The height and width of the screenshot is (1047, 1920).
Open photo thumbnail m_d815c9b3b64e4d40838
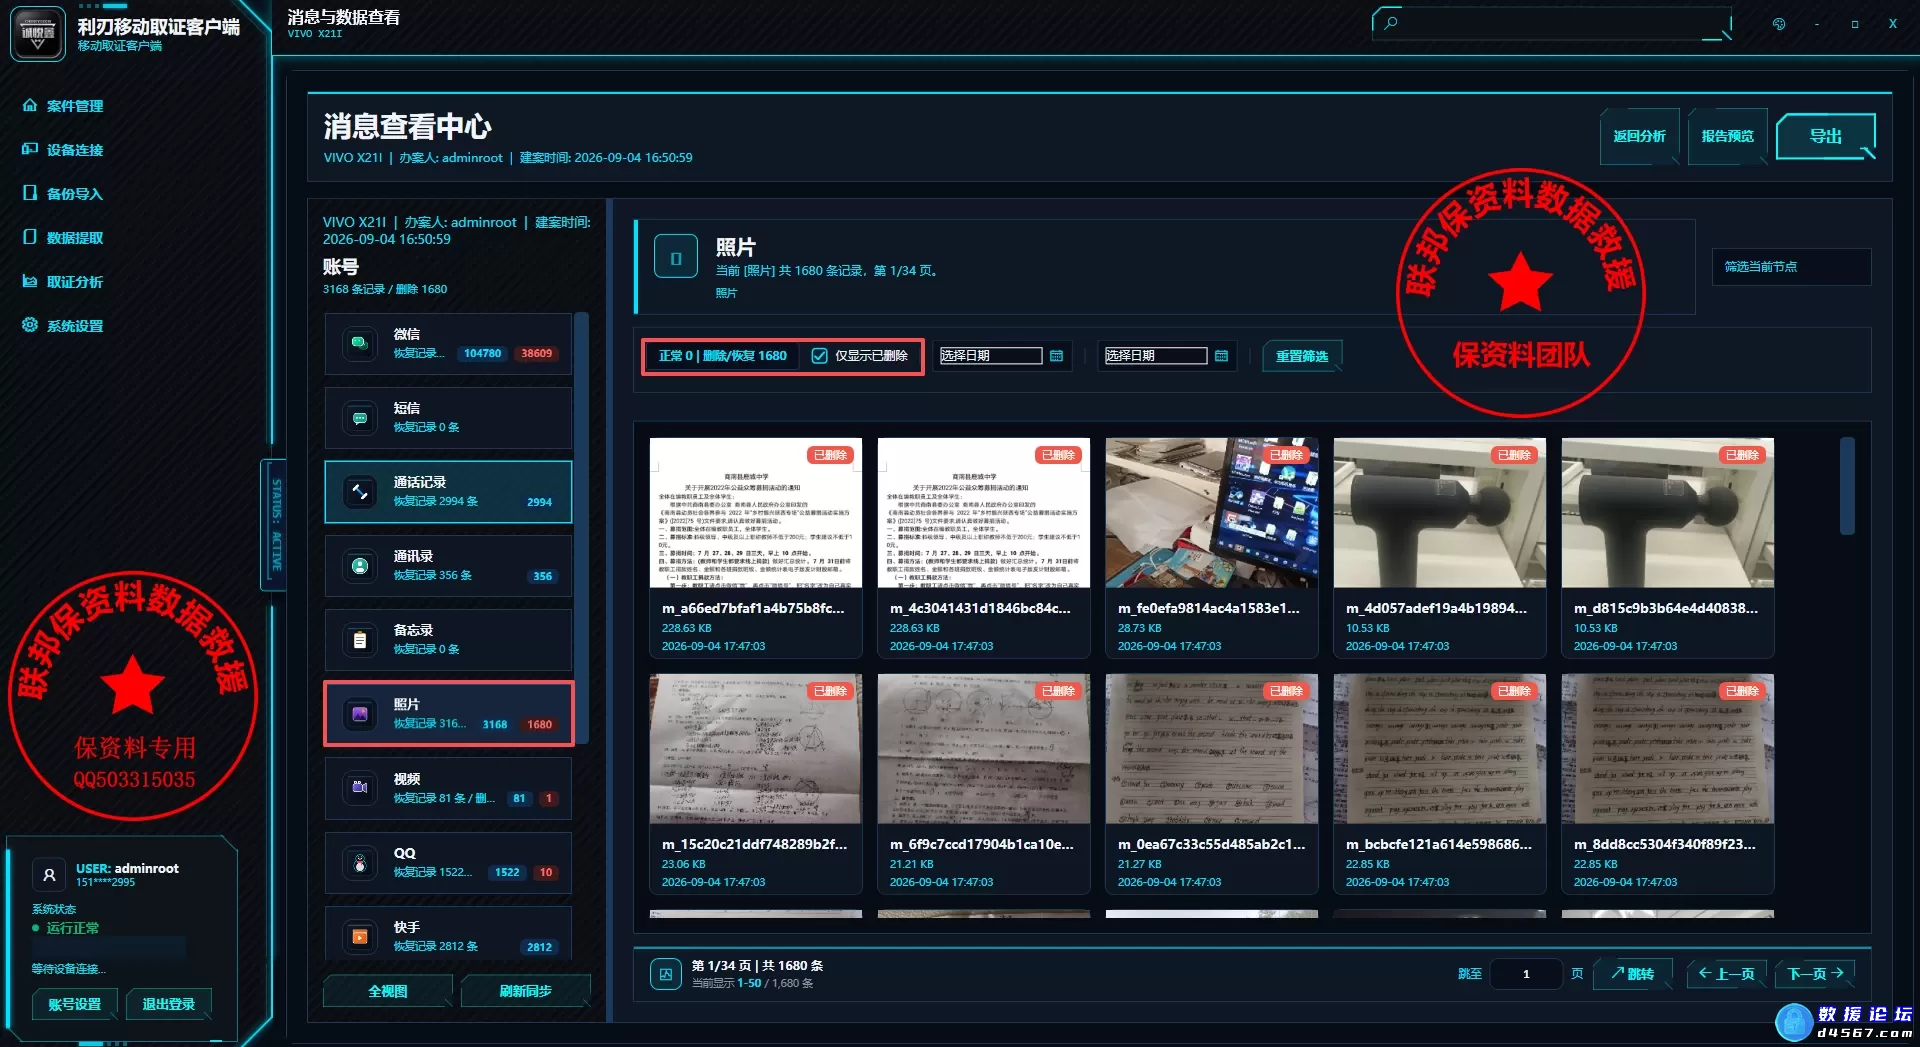pyautogui.click(x=1668, y=513)
